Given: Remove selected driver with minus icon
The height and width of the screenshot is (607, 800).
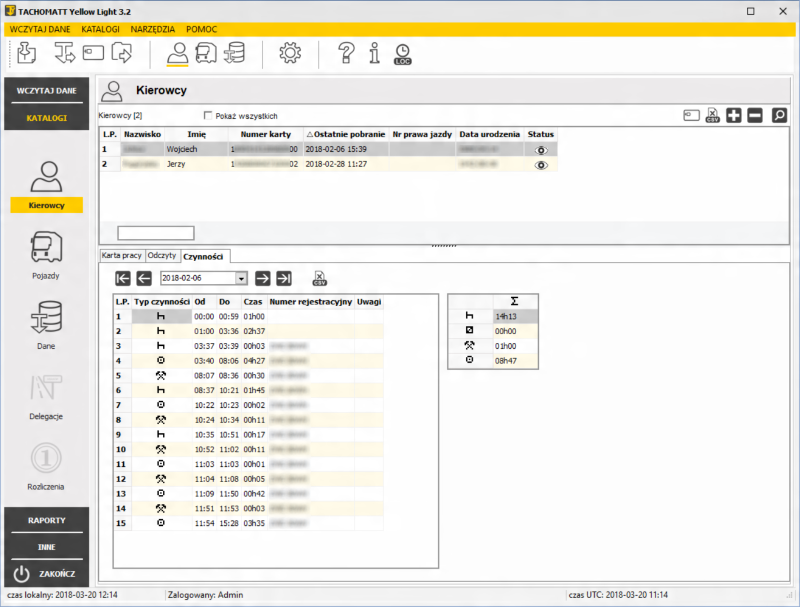Looking at the screenshot, I should 755,116.
